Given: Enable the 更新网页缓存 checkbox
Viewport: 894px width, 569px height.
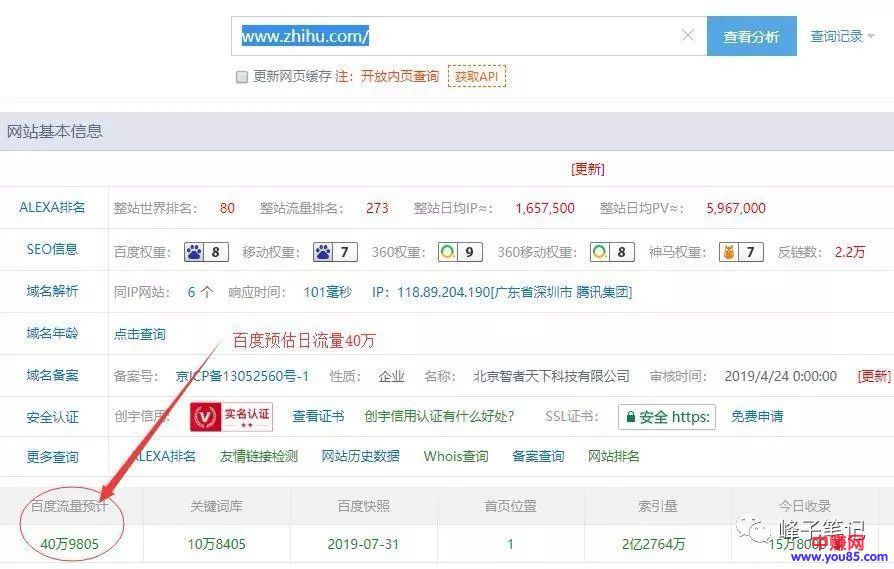Looking at the screenshot, I should click(242, 77).
